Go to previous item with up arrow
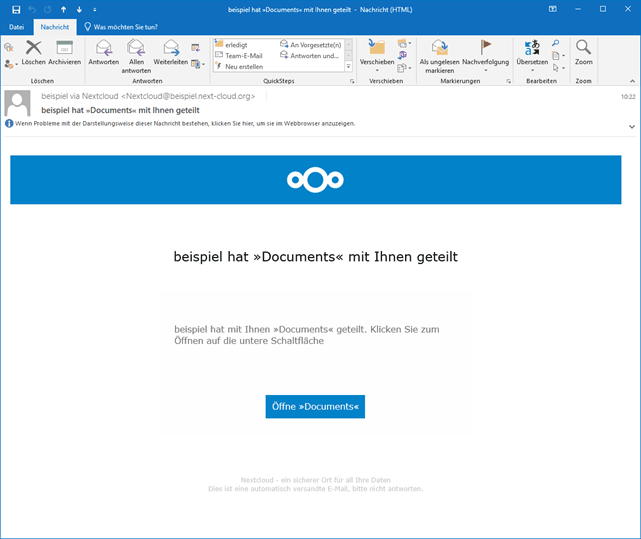 63,9
